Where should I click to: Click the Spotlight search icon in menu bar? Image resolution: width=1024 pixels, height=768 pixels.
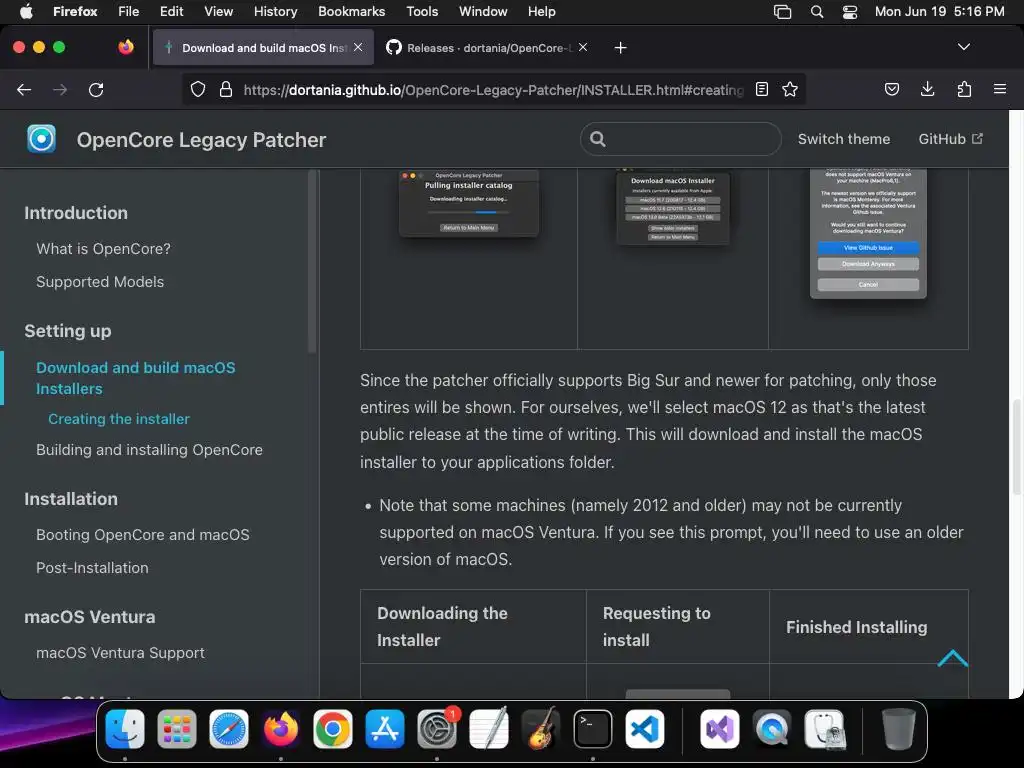(817, 12)
